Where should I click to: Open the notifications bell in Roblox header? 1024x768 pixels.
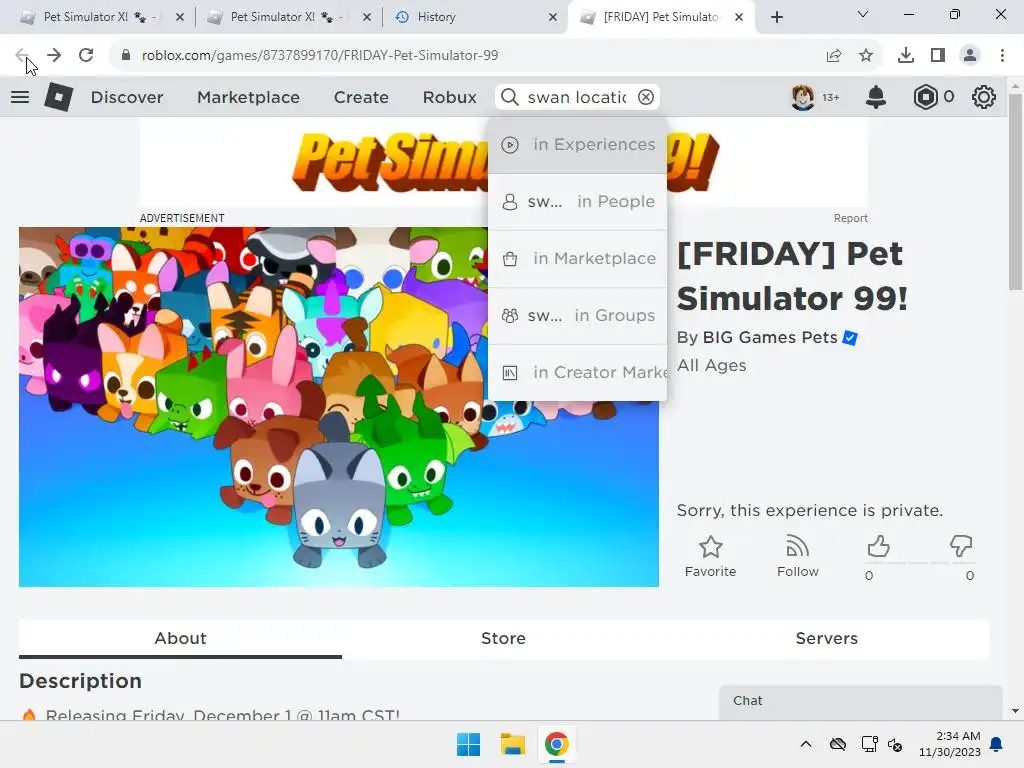[x=876, y=97]
